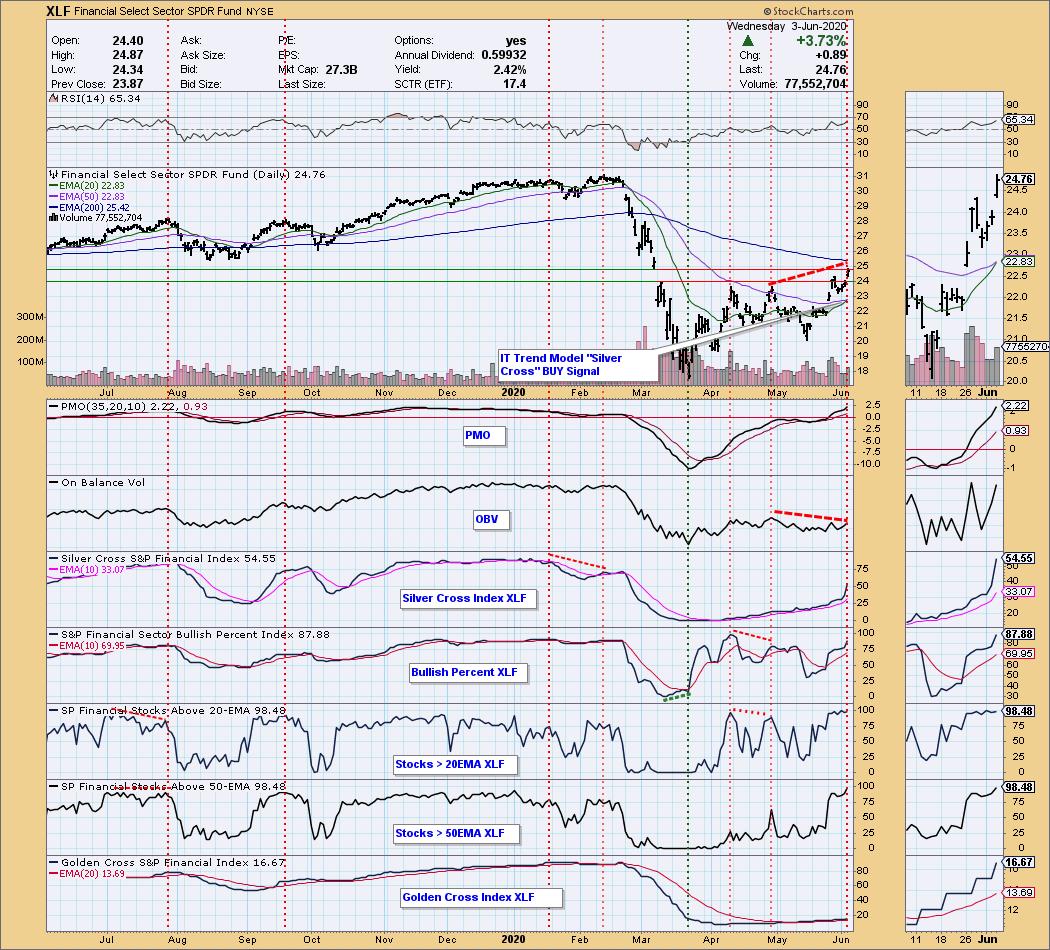Image resolution: width=1050 pixels, height=950 pixels.
Task: Click the Mkt Cap 27.3B value
Action: pyautogui.click(x=342, y=70)
